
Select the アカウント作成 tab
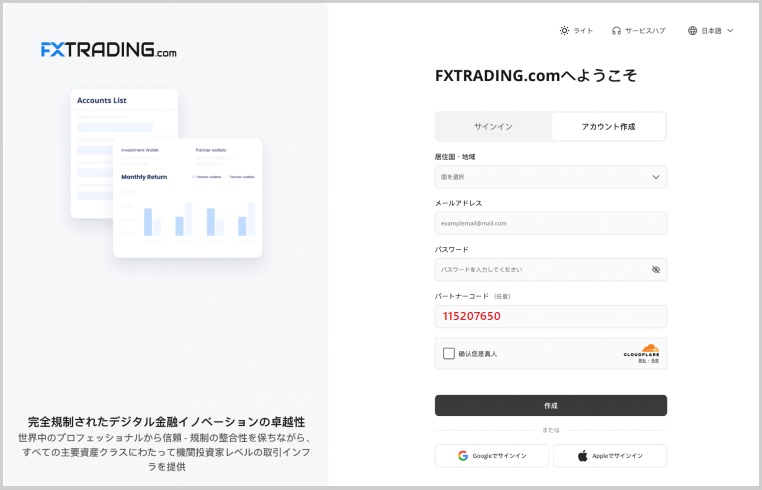tap(608, 127)
